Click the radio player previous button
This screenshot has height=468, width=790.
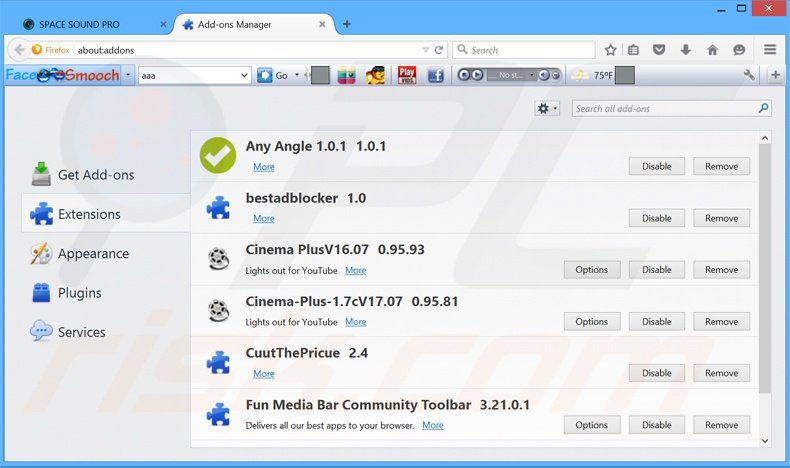[x=464, y=75]
